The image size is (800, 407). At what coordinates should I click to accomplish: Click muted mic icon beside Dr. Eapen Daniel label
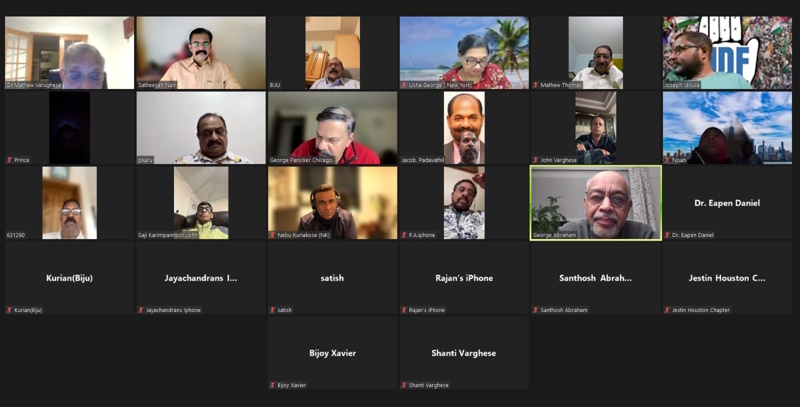(668, 235)
